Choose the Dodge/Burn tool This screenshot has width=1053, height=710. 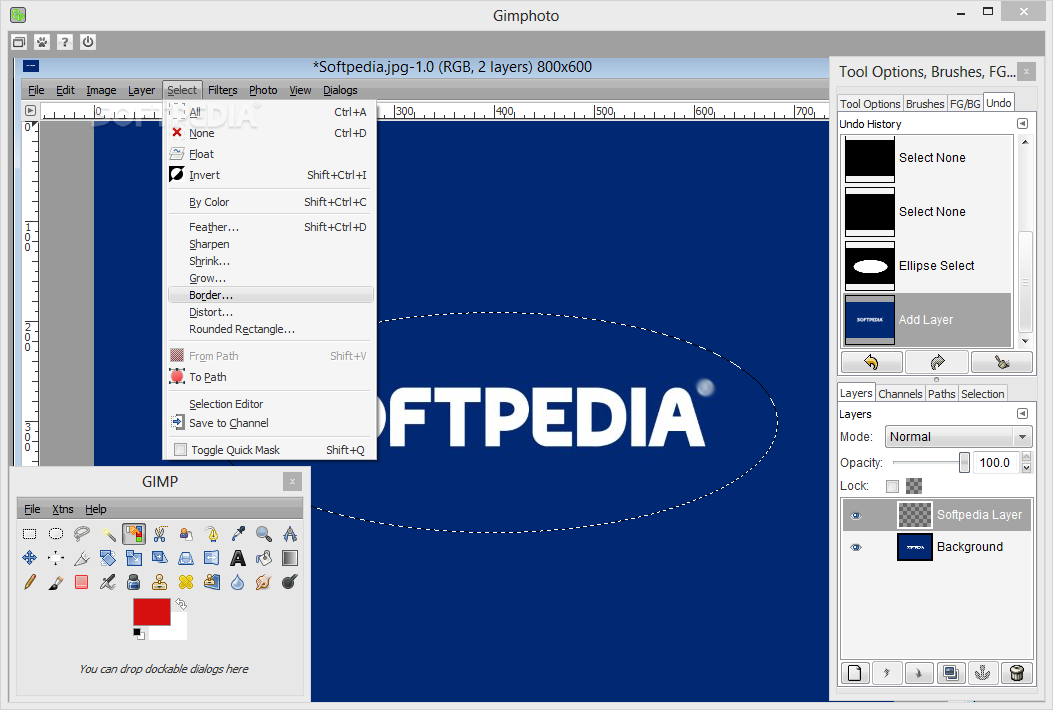click(x=290, y=582)
